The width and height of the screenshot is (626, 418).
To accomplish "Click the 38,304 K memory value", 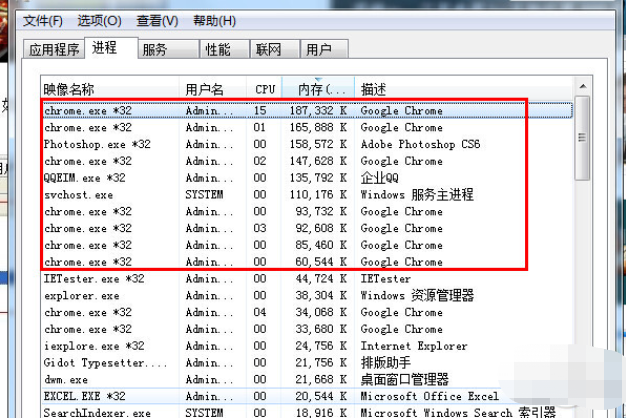I will 321,295.
